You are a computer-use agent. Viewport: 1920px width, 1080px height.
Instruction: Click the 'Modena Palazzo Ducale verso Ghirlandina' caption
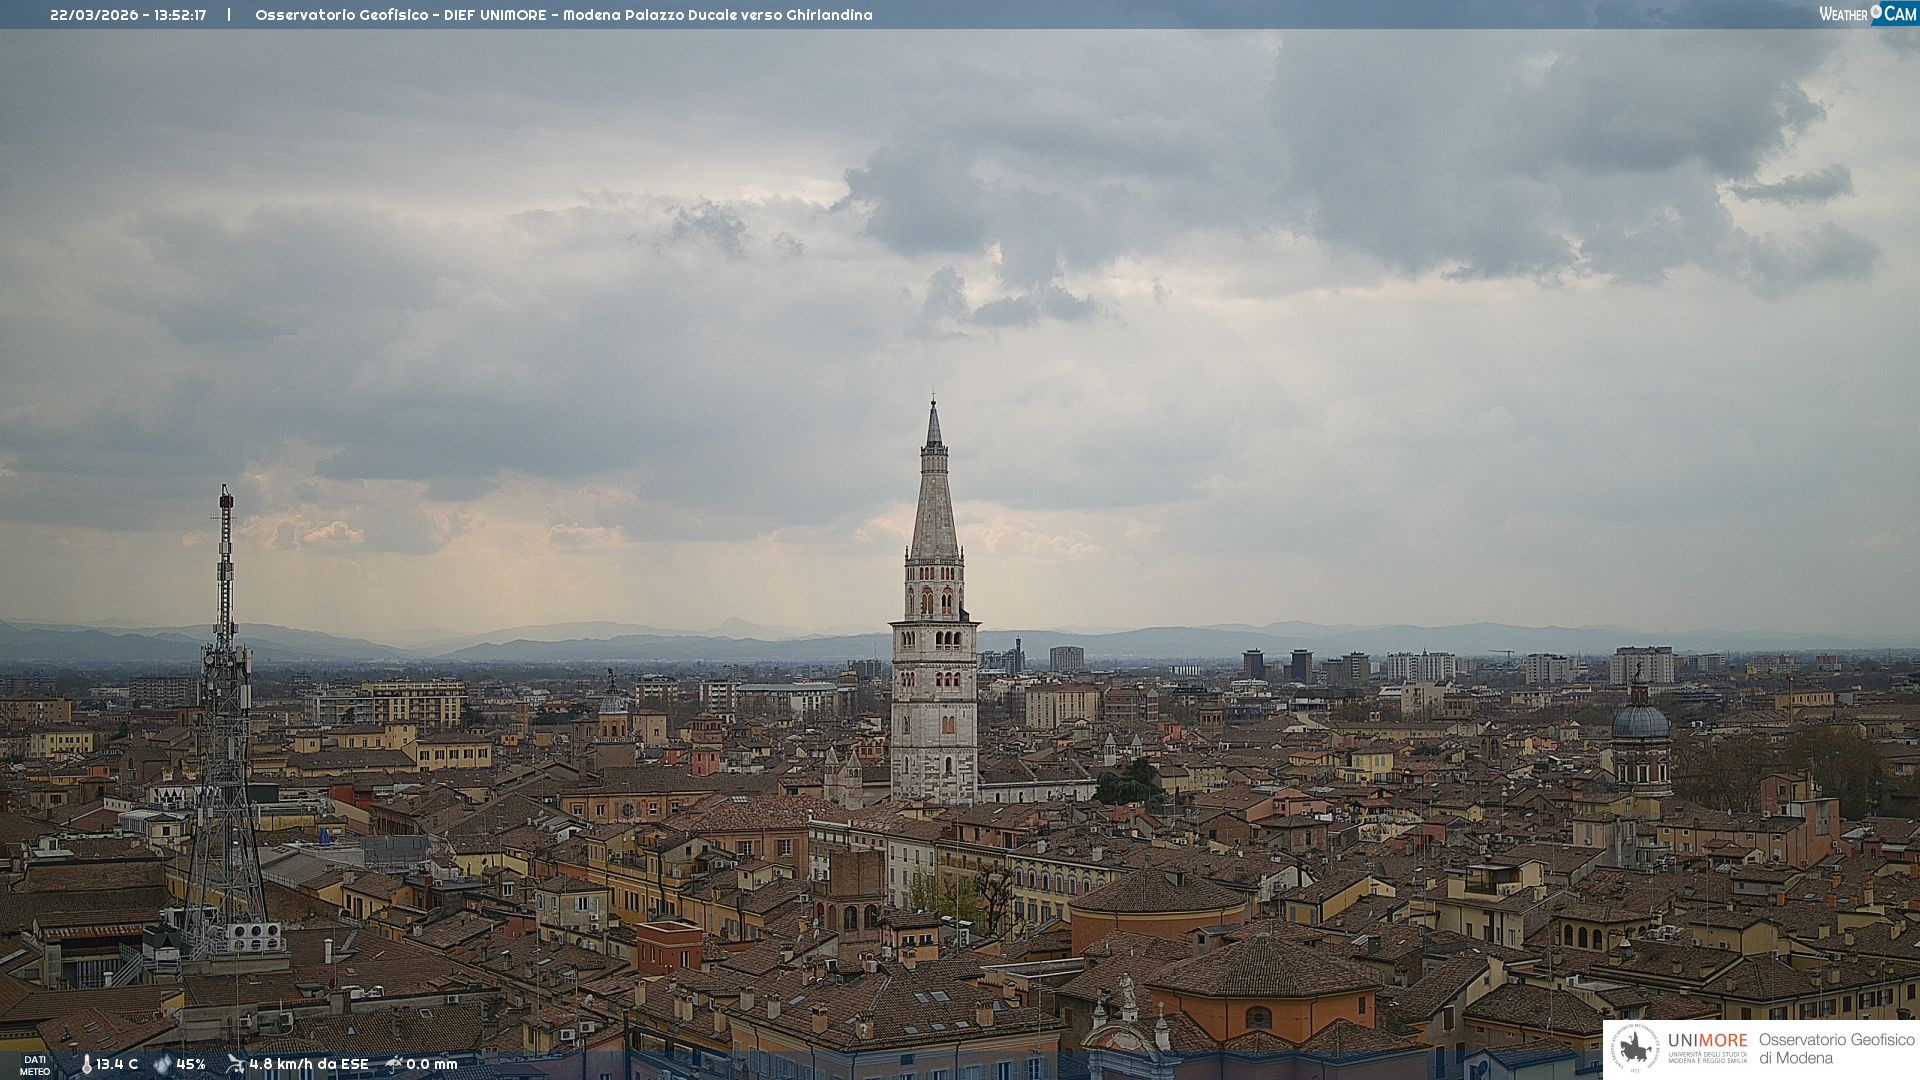click(x=717, y=15)
